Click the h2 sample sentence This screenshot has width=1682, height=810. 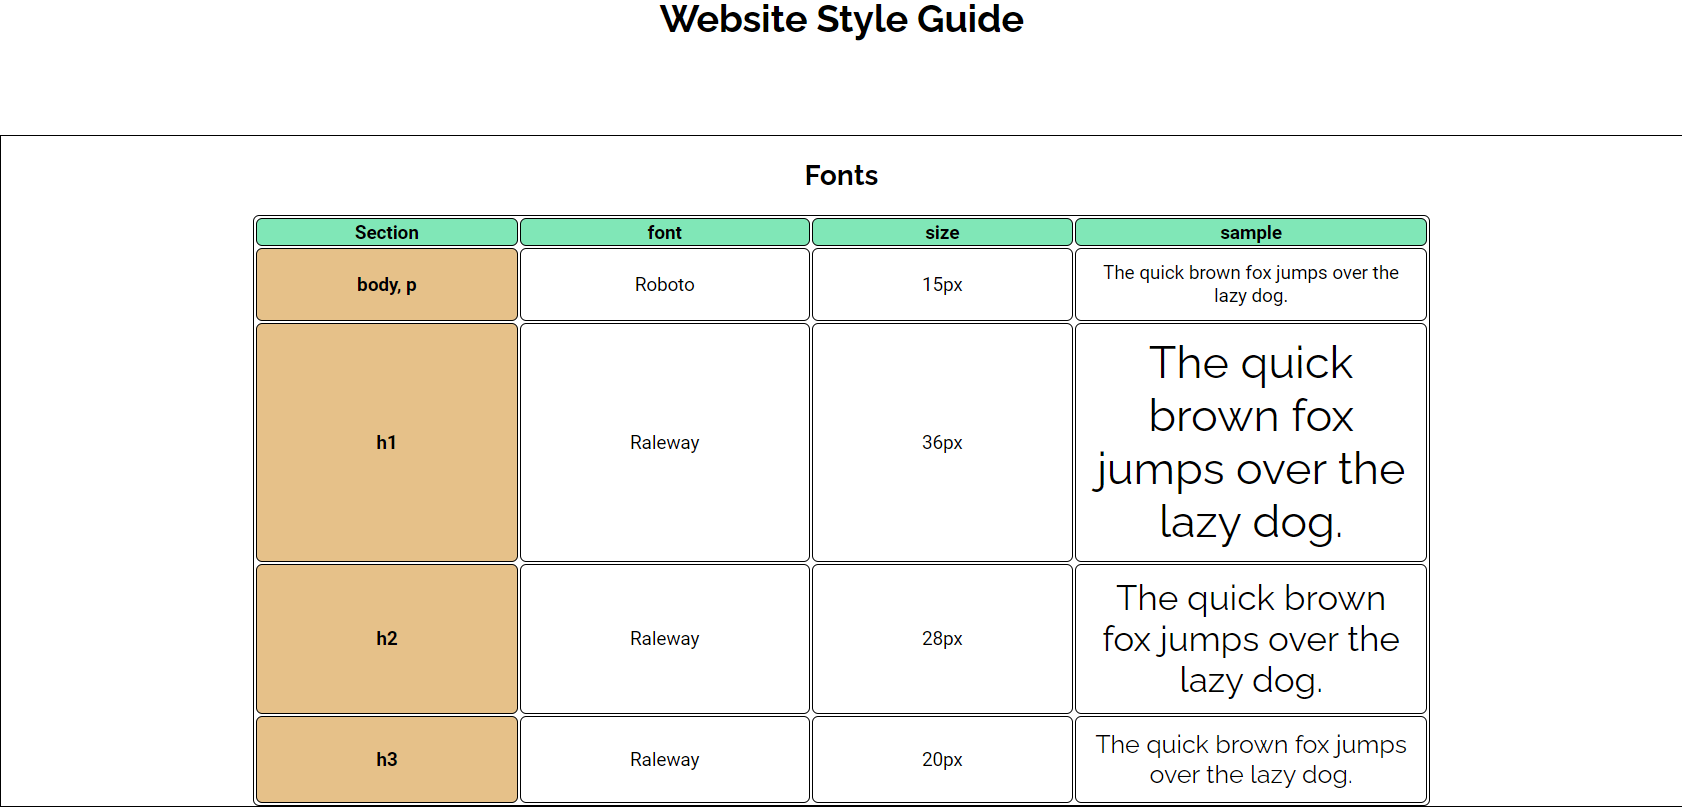click(1251, 639)
